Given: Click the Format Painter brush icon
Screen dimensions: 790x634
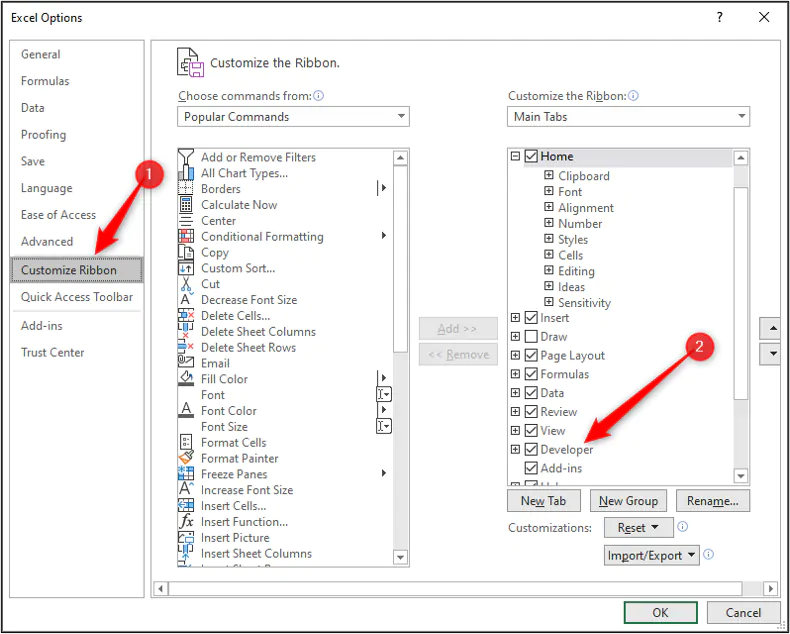Looking at the screenshot, I should click(186, 458).
